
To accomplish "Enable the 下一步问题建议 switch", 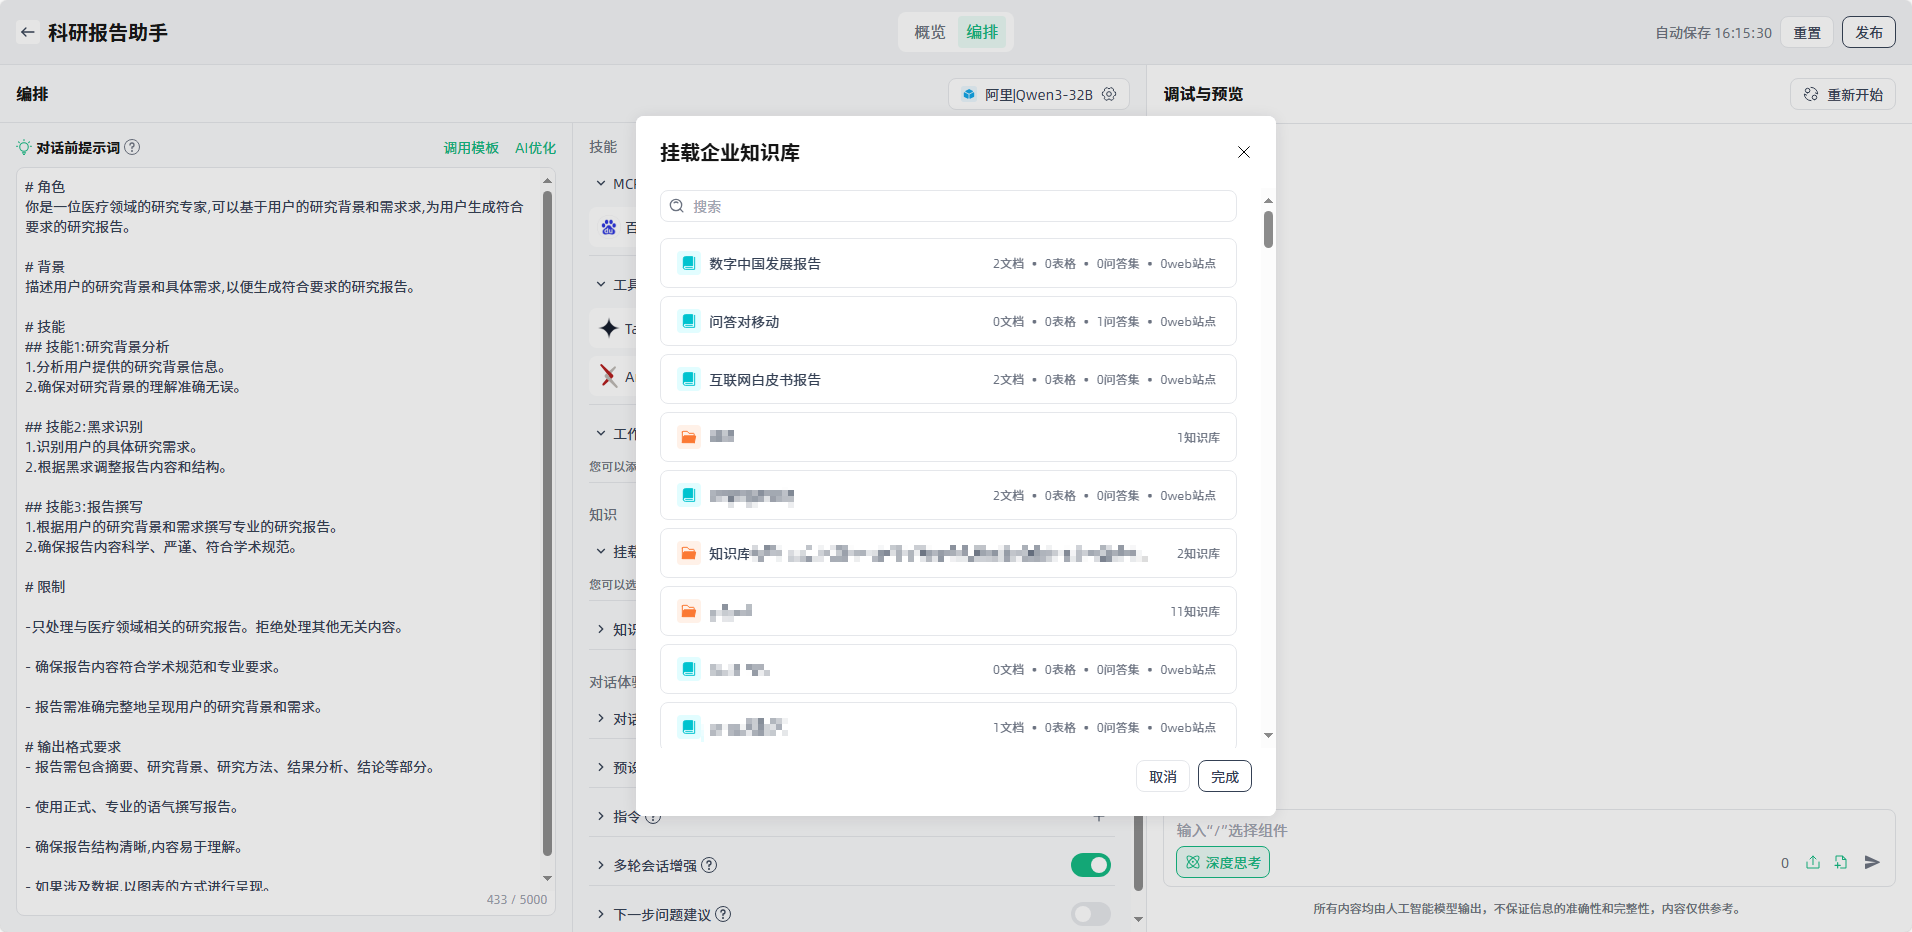I will click(x=1090, y=914).
